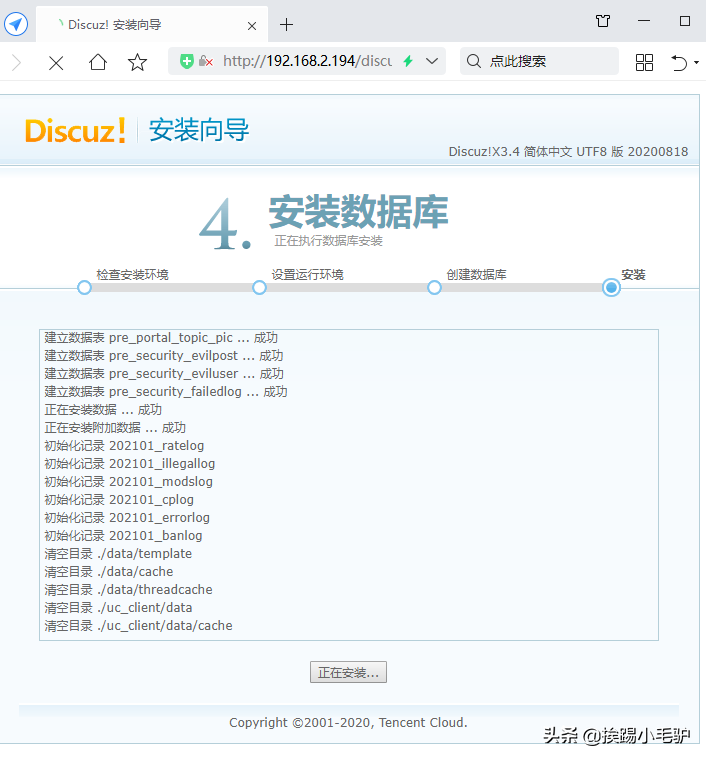Open a new tab with plus button

pyautogui.click(x=286, y=24)
